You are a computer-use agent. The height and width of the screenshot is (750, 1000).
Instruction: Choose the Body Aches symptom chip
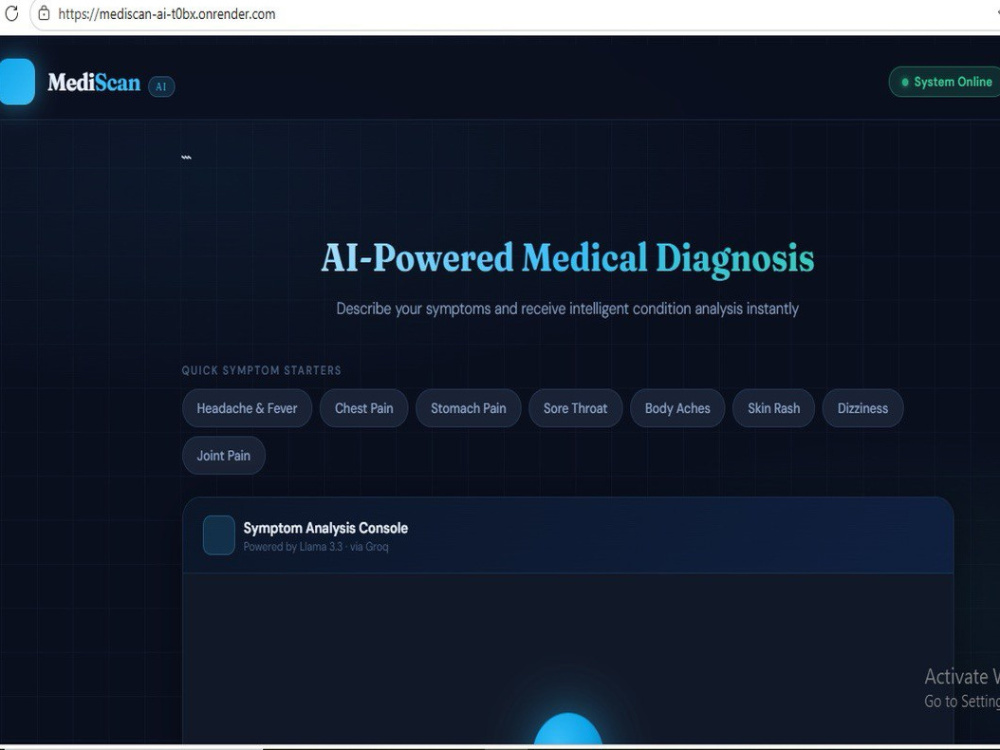[x=677, y=408]
